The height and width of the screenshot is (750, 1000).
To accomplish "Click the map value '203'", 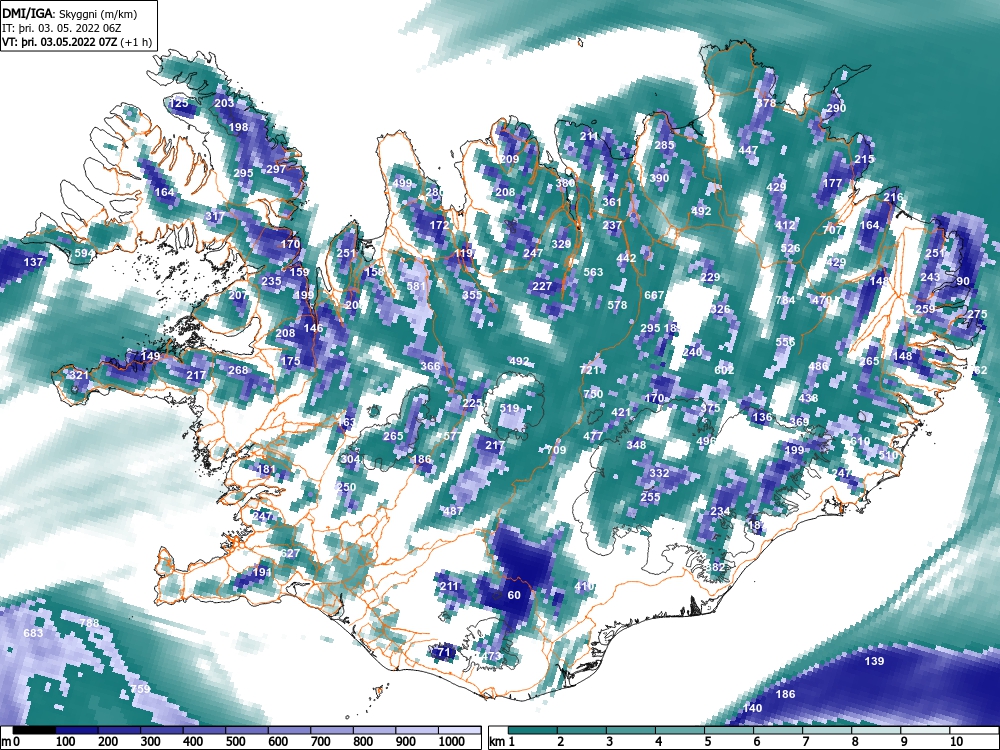I will click(x=224, y=103).
